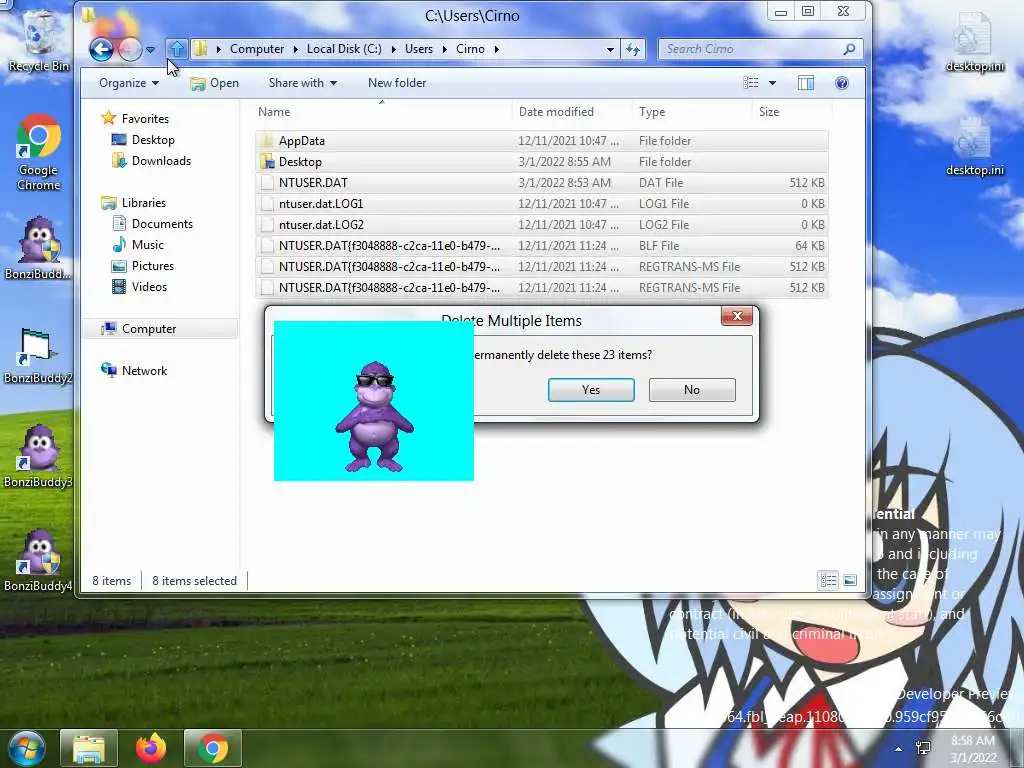Open Music library
Image resolution: width=1024 pixels, height=768 pixels.
pos(138,245)
